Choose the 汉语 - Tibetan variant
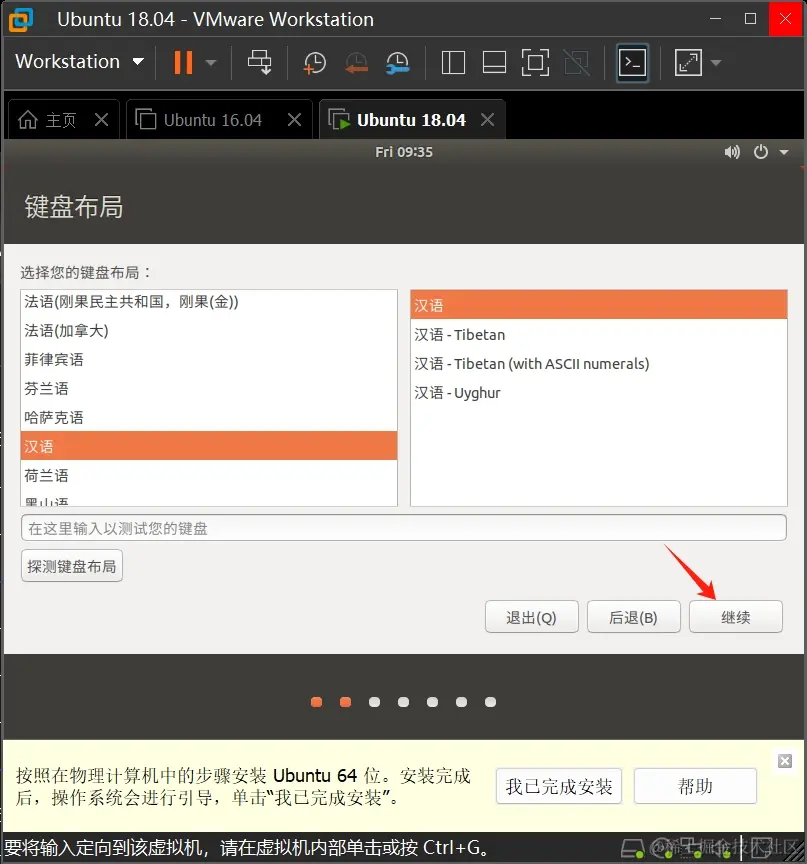This screenshot has width=807, height=864. tap(599, 334)
